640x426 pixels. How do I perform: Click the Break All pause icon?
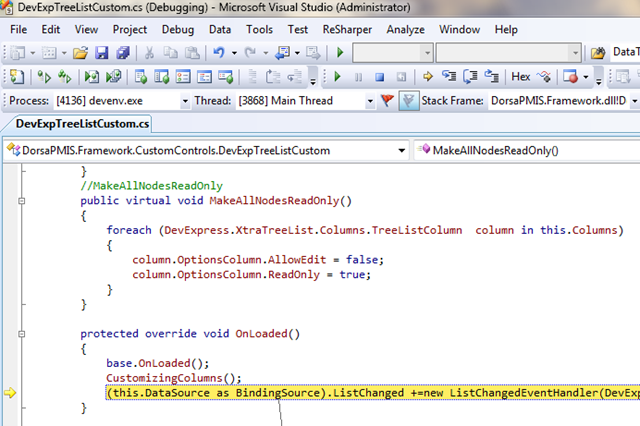358,77
